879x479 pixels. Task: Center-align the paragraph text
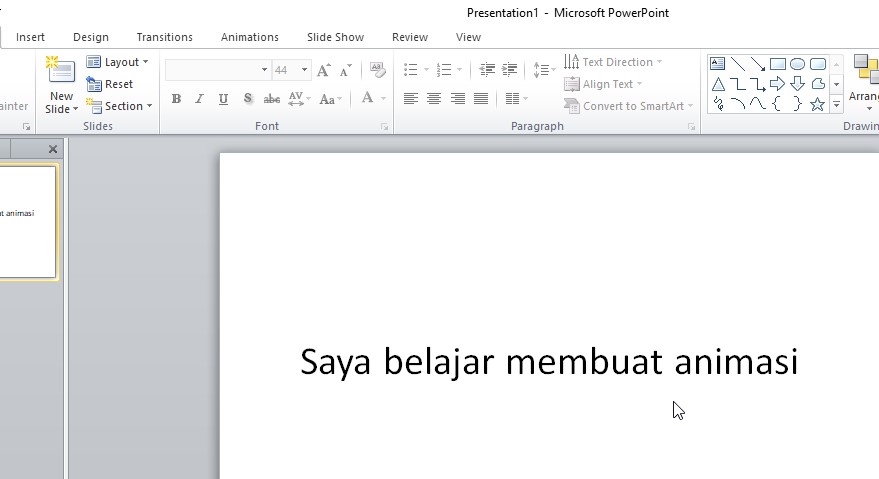pos(434,99)
